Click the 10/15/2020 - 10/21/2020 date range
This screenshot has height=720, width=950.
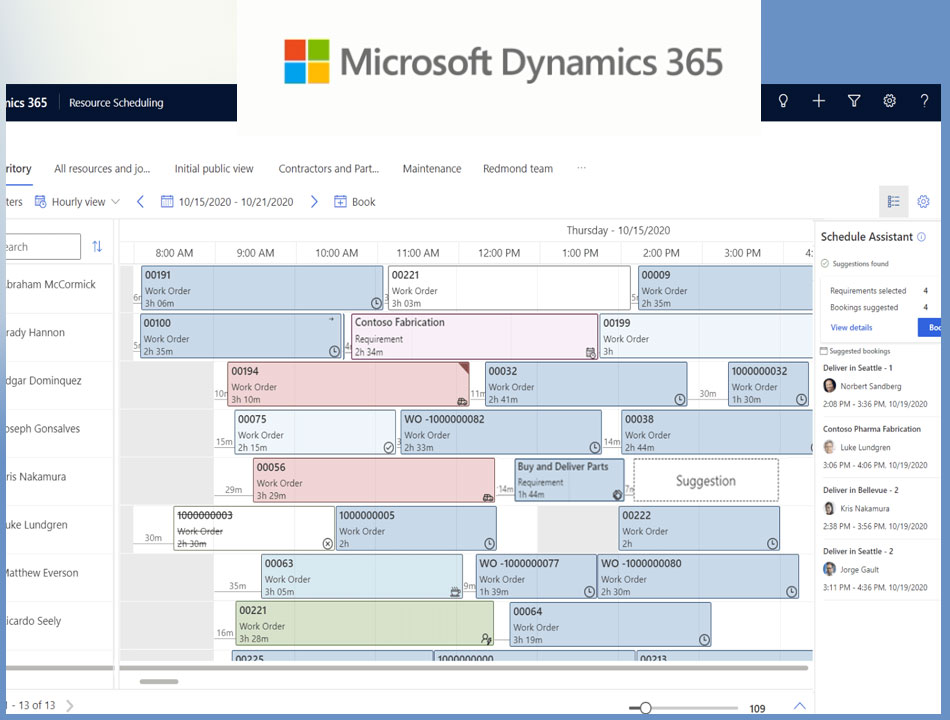(x=236, y=202)
